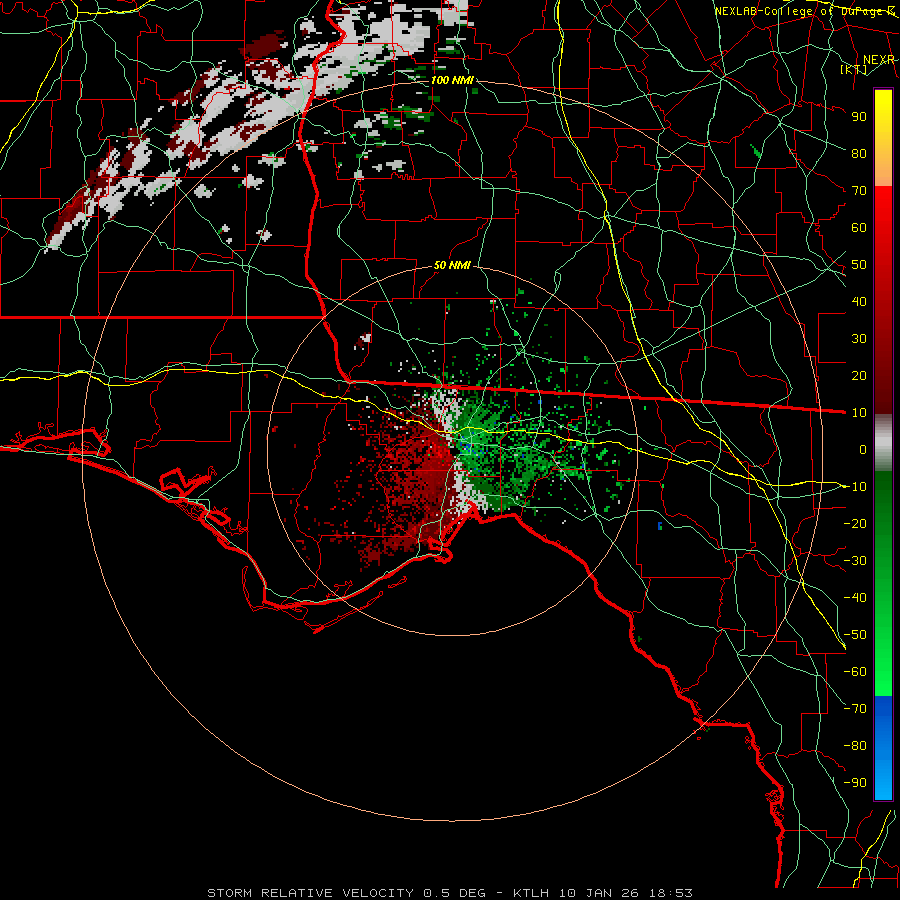This screenshot has width=900, height=900.
Task: Click the light blue segment at the color bar bottom
Action: click(883, 778)
